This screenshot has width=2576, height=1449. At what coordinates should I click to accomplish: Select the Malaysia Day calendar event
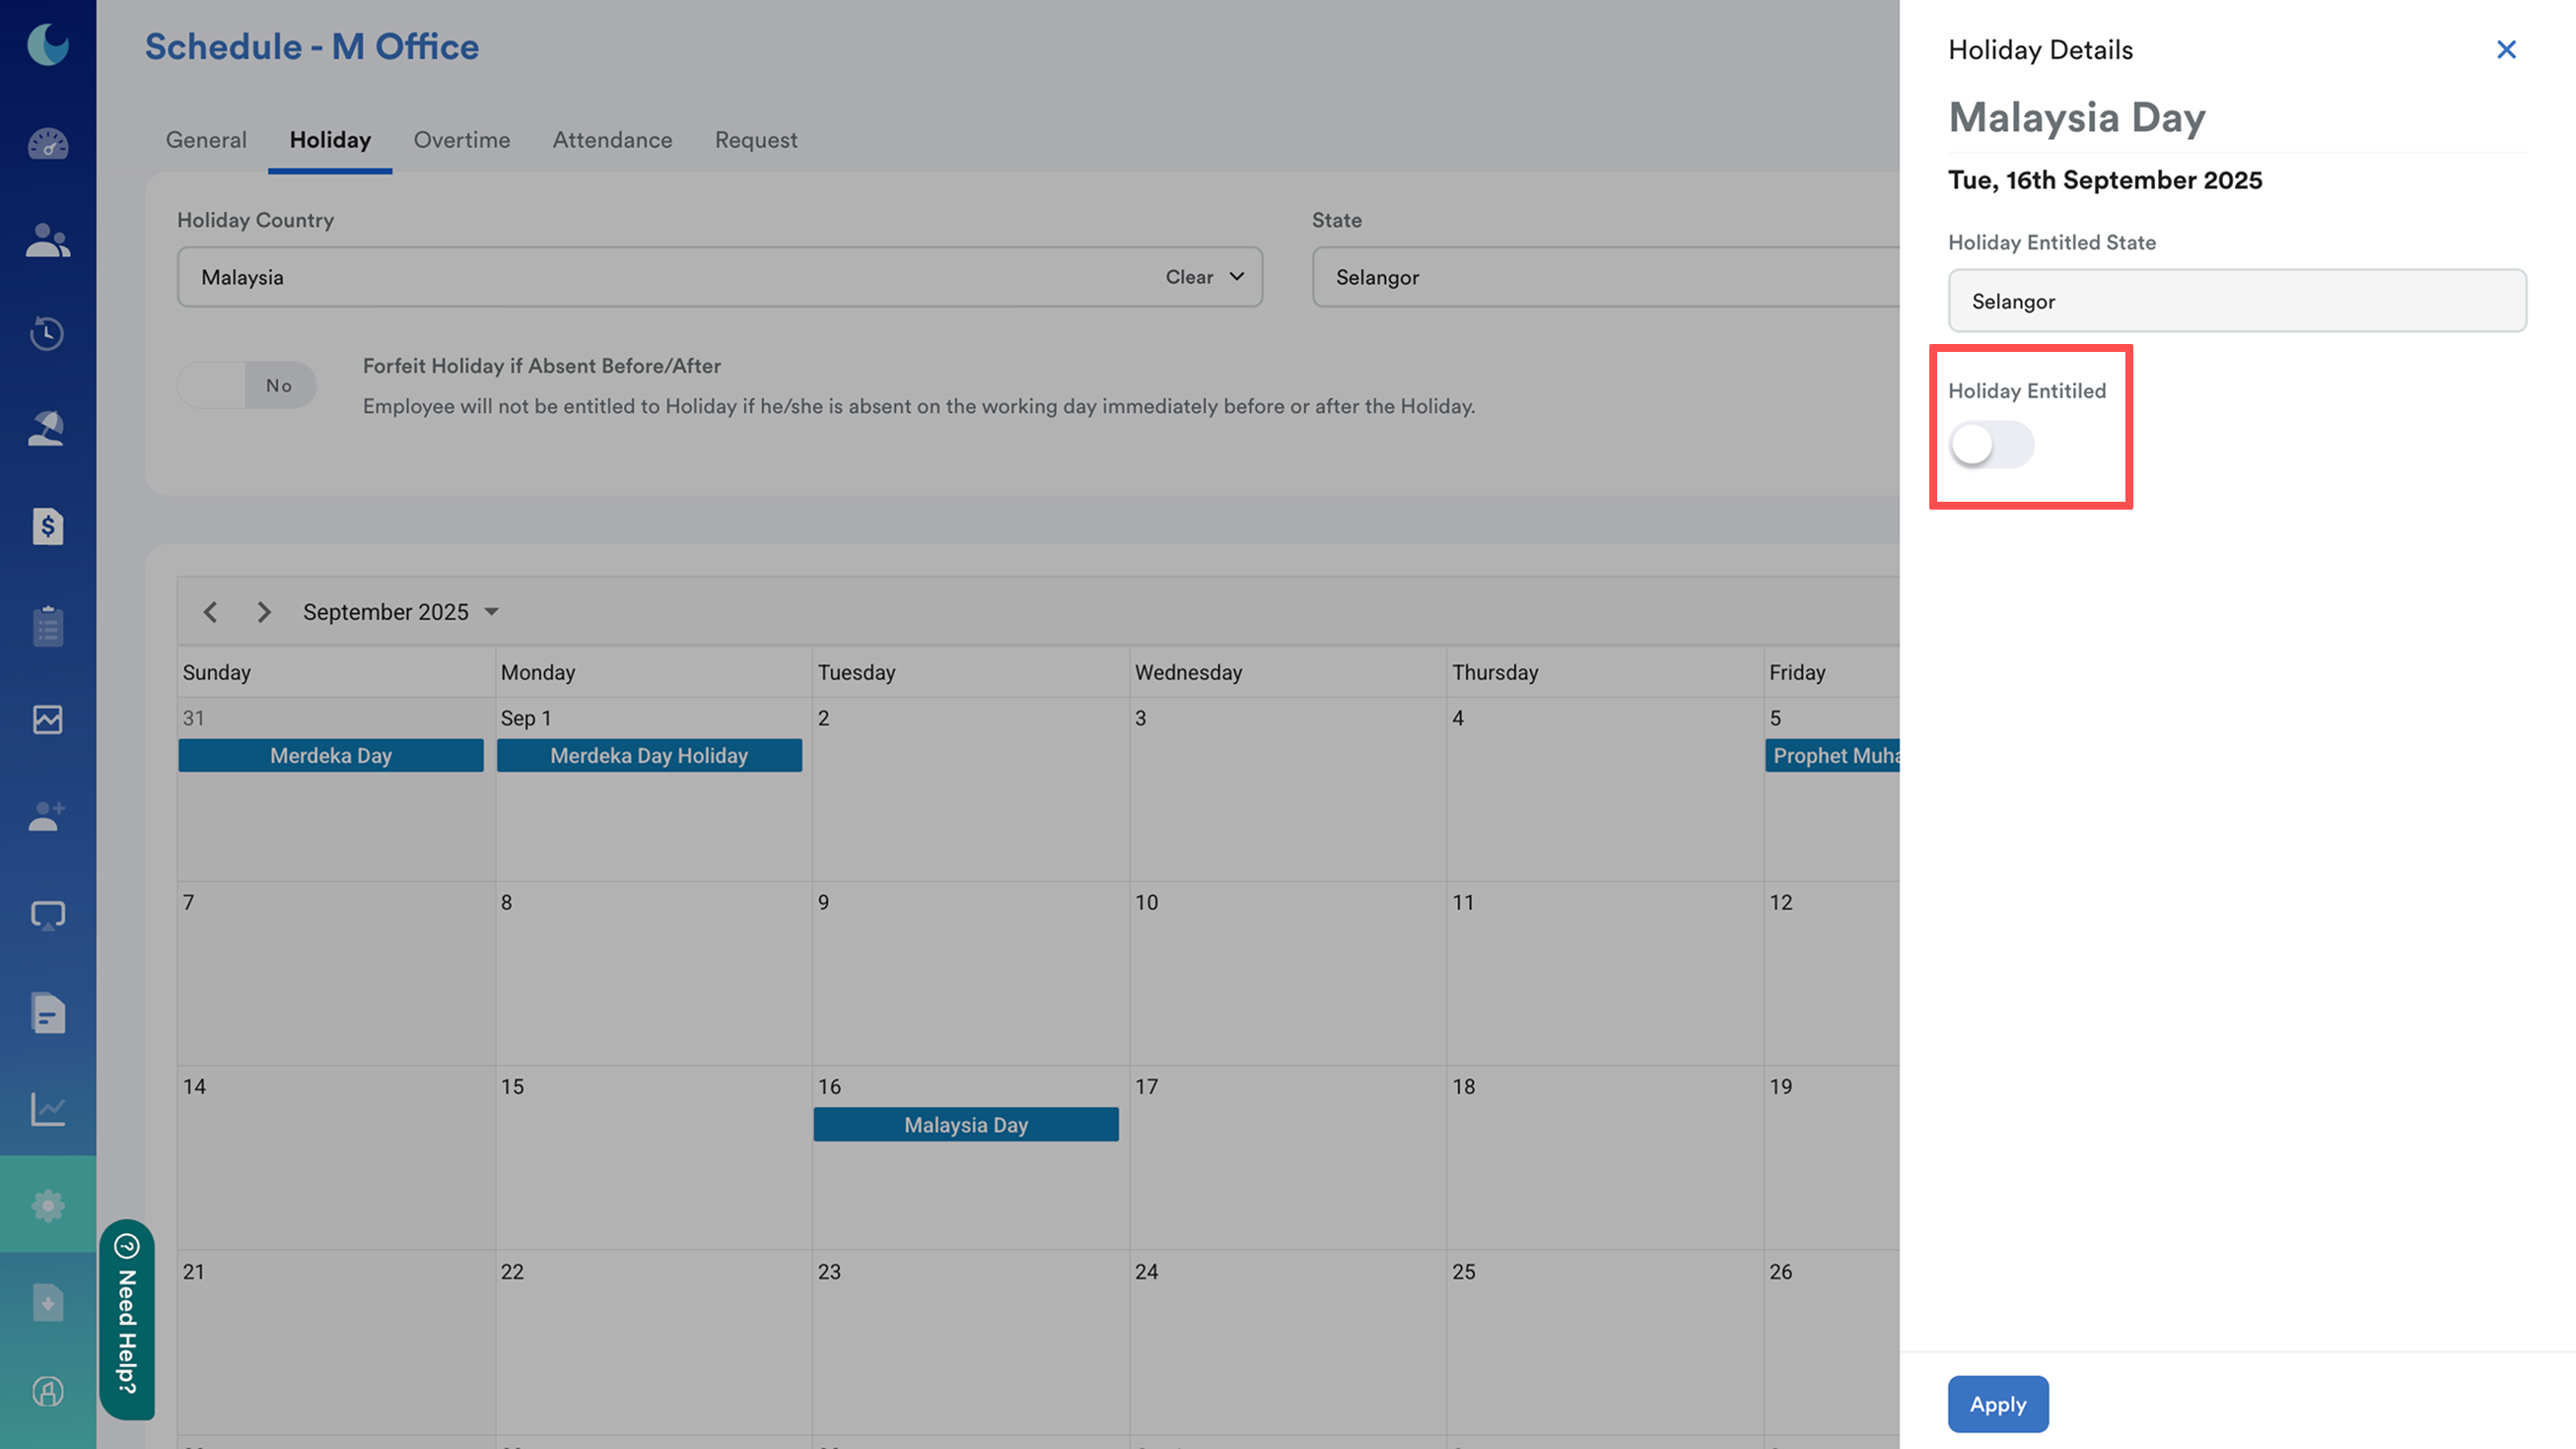pos(965,1124)
